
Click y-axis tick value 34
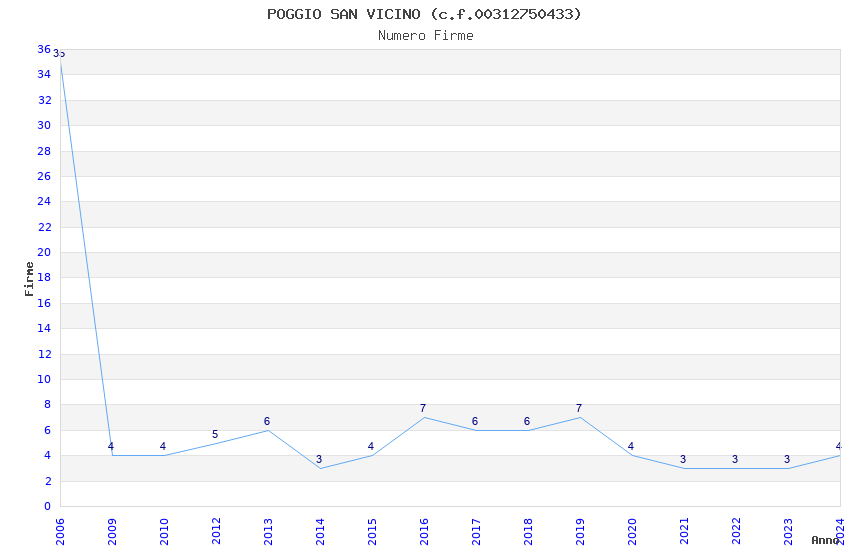tap(44, 74)
